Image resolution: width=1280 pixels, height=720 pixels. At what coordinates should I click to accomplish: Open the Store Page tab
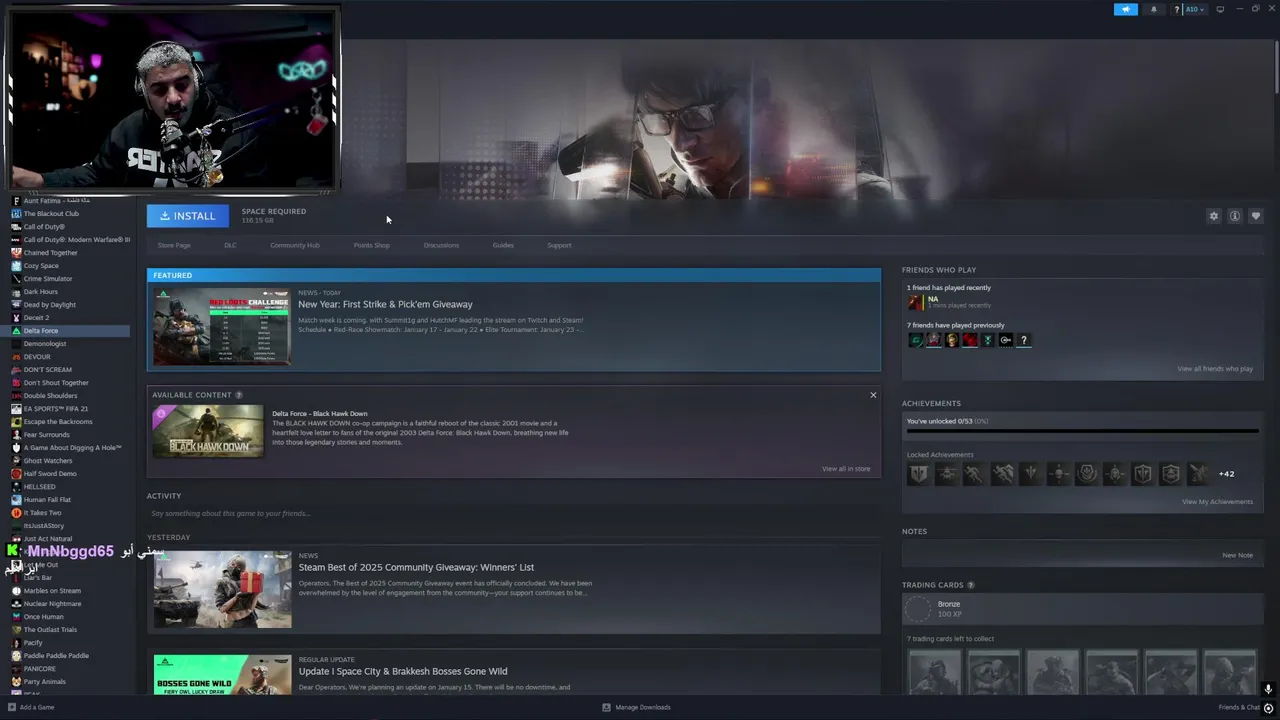click(174, 245)
